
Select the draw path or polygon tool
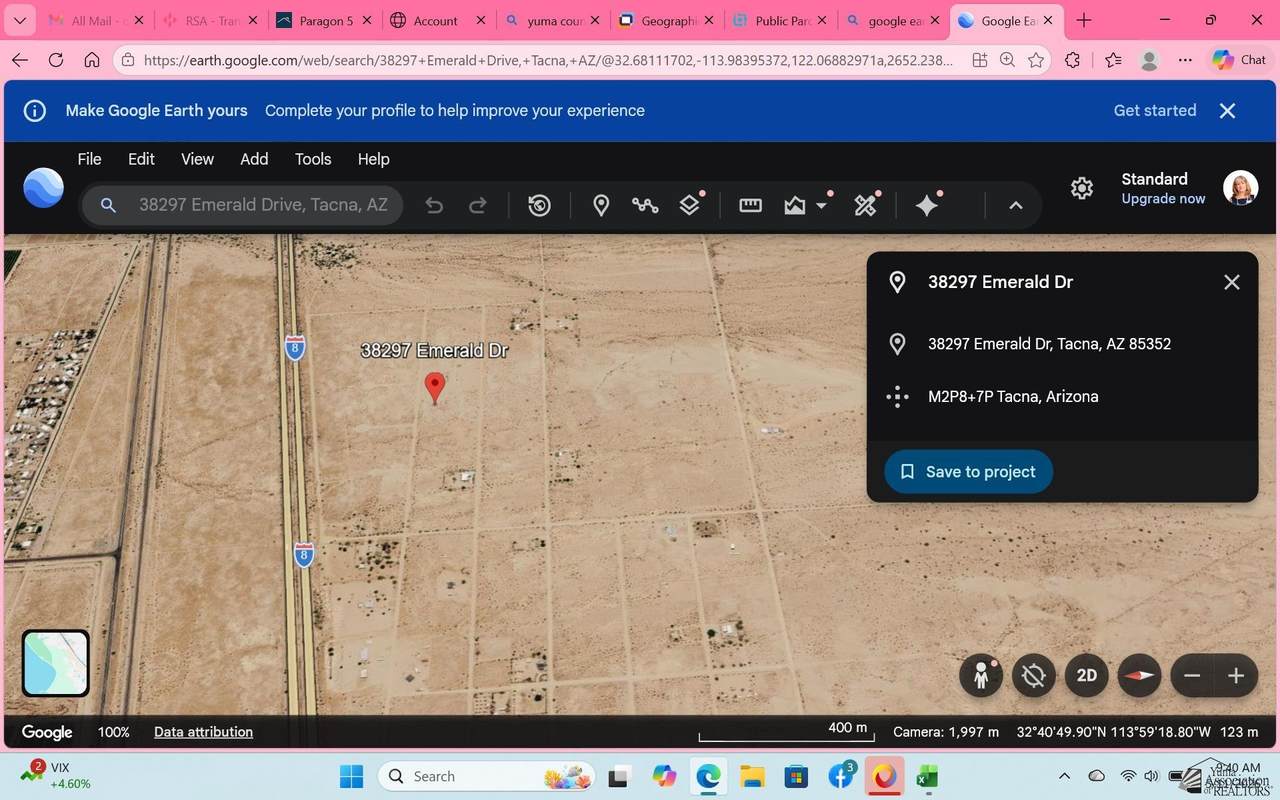click(x=645, y=206)
